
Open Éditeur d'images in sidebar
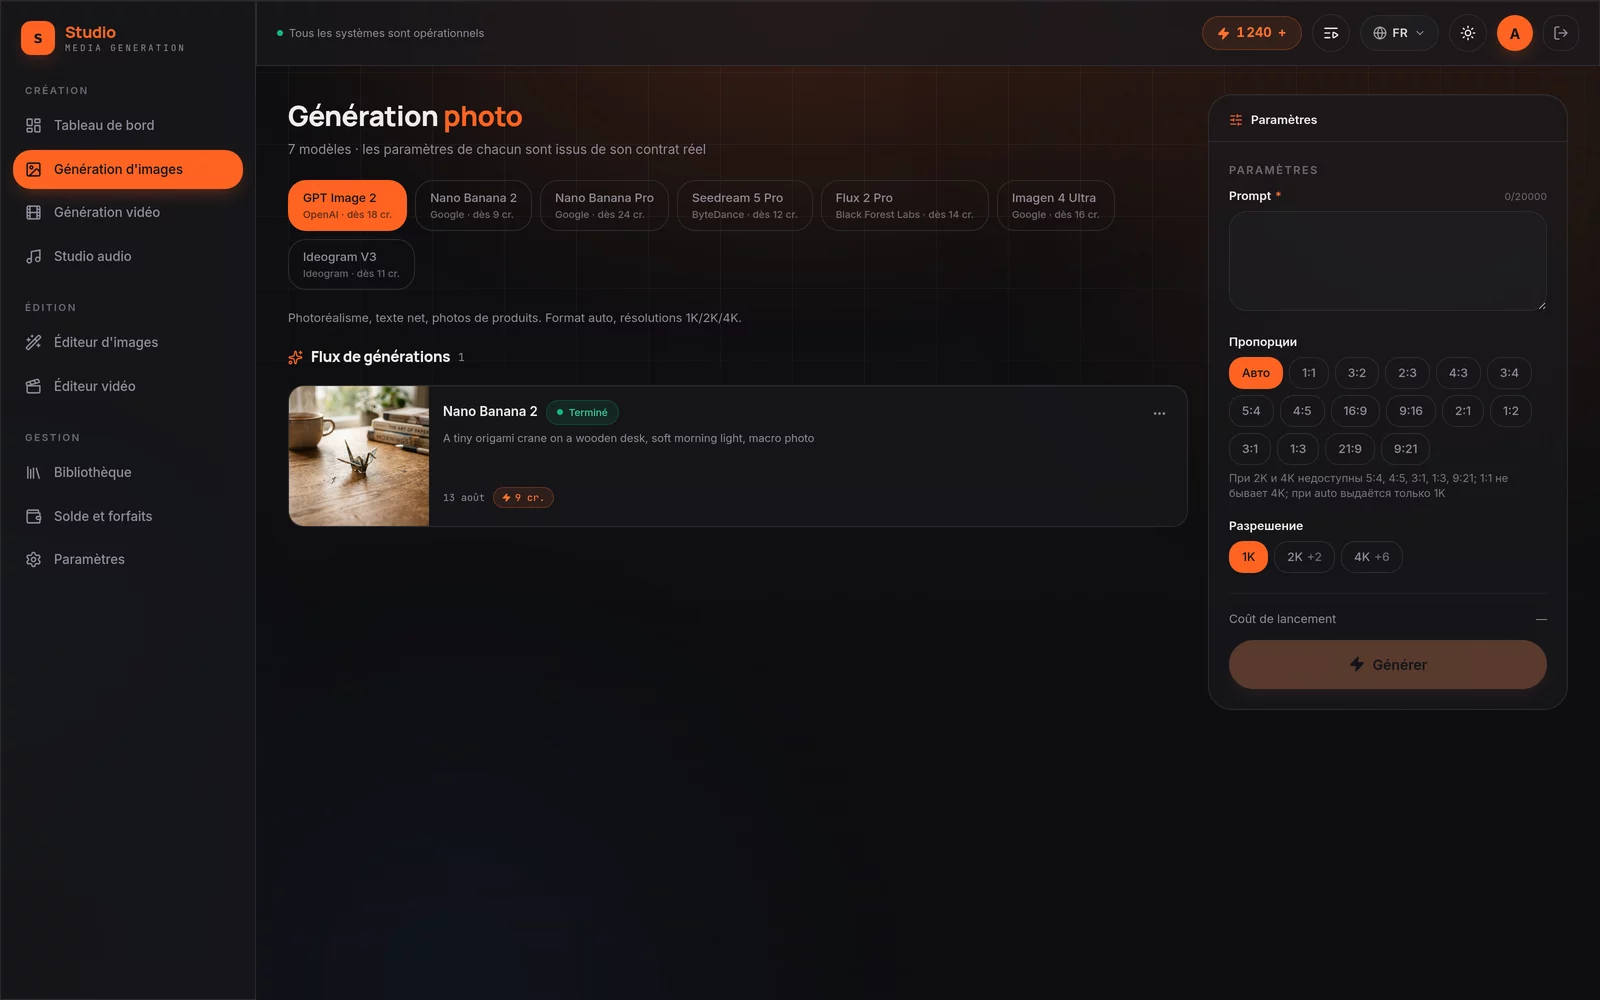(x=128, y=342)
